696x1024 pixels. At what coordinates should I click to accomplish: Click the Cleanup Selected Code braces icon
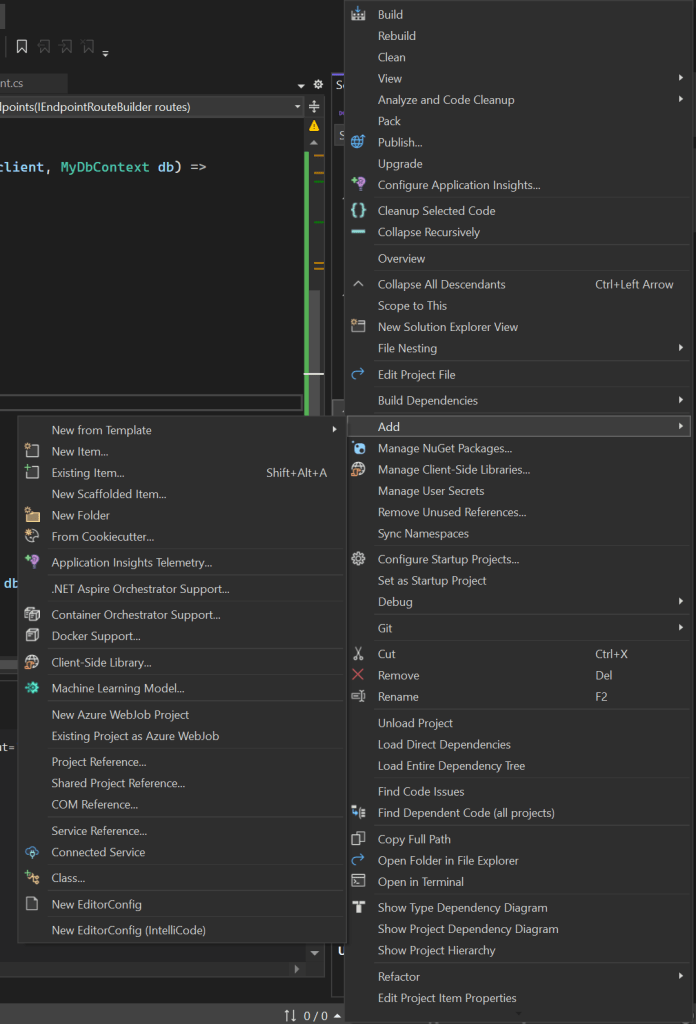point(358,210)
